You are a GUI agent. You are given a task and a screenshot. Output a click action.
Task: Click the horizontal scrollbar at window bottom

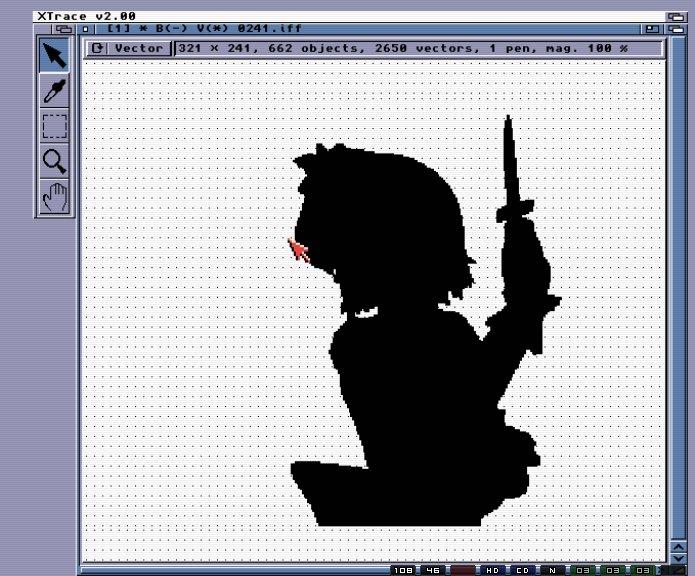[235, 570]
